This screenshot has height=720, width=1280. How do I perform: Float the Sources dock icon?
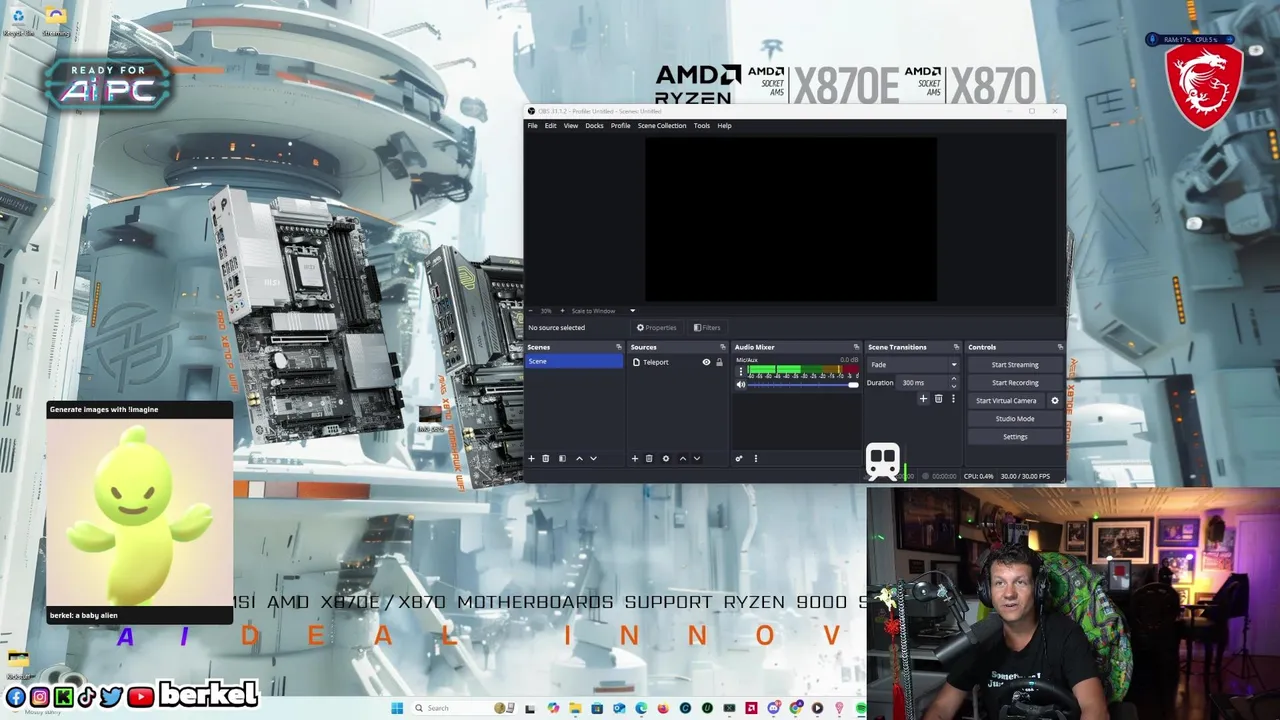(x=722, y=347)
